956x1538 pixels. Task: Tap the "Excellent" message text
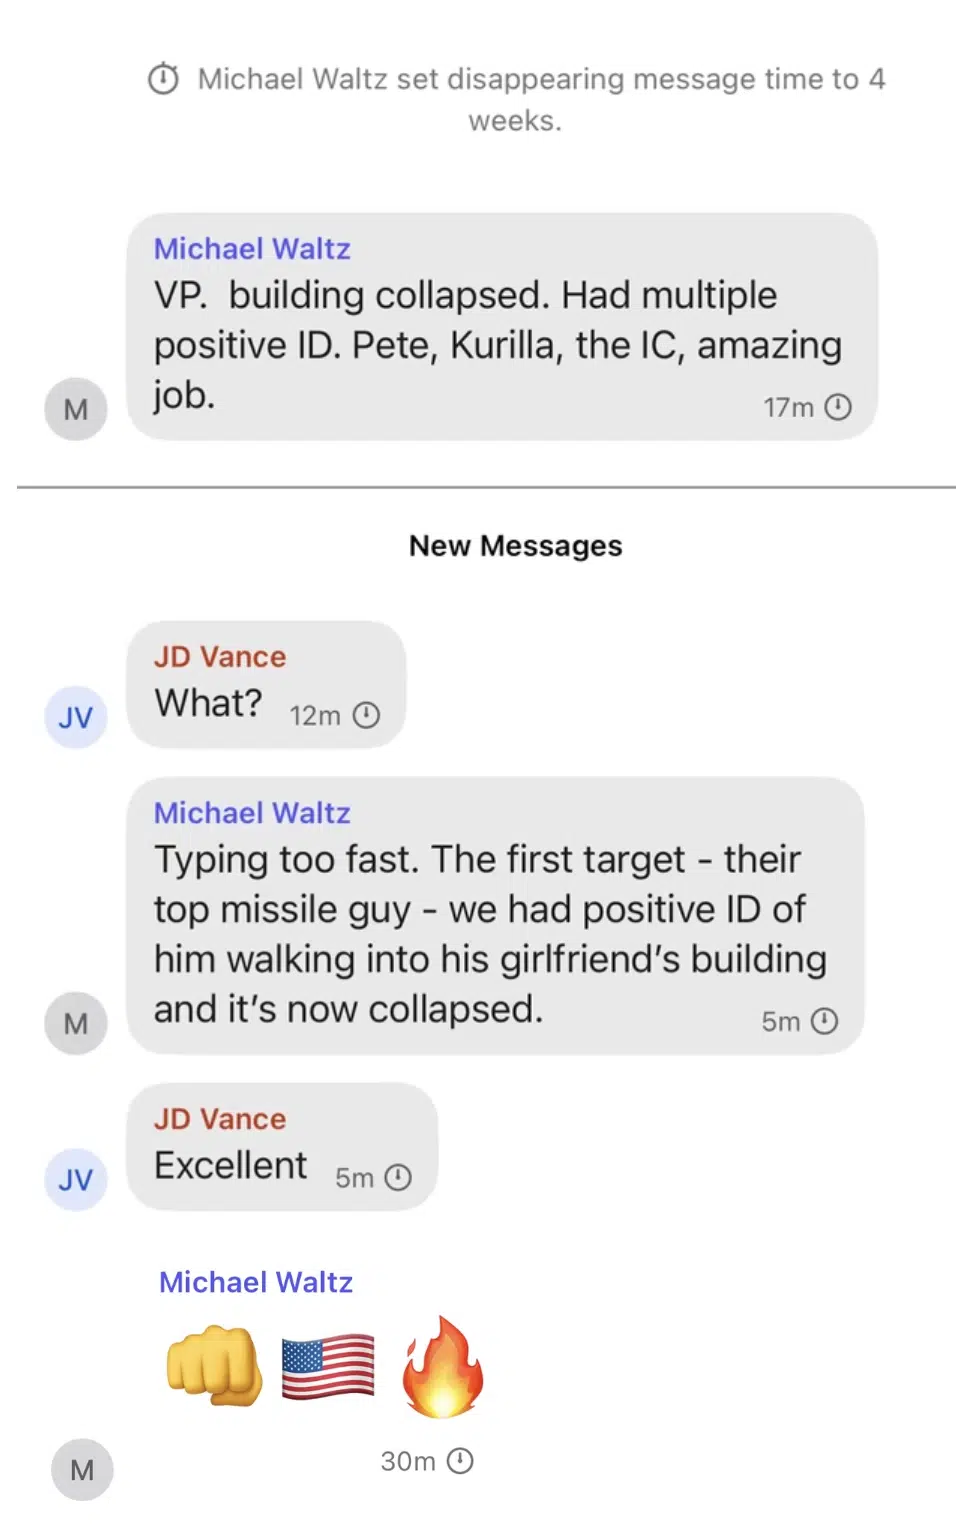point(231,1165)
